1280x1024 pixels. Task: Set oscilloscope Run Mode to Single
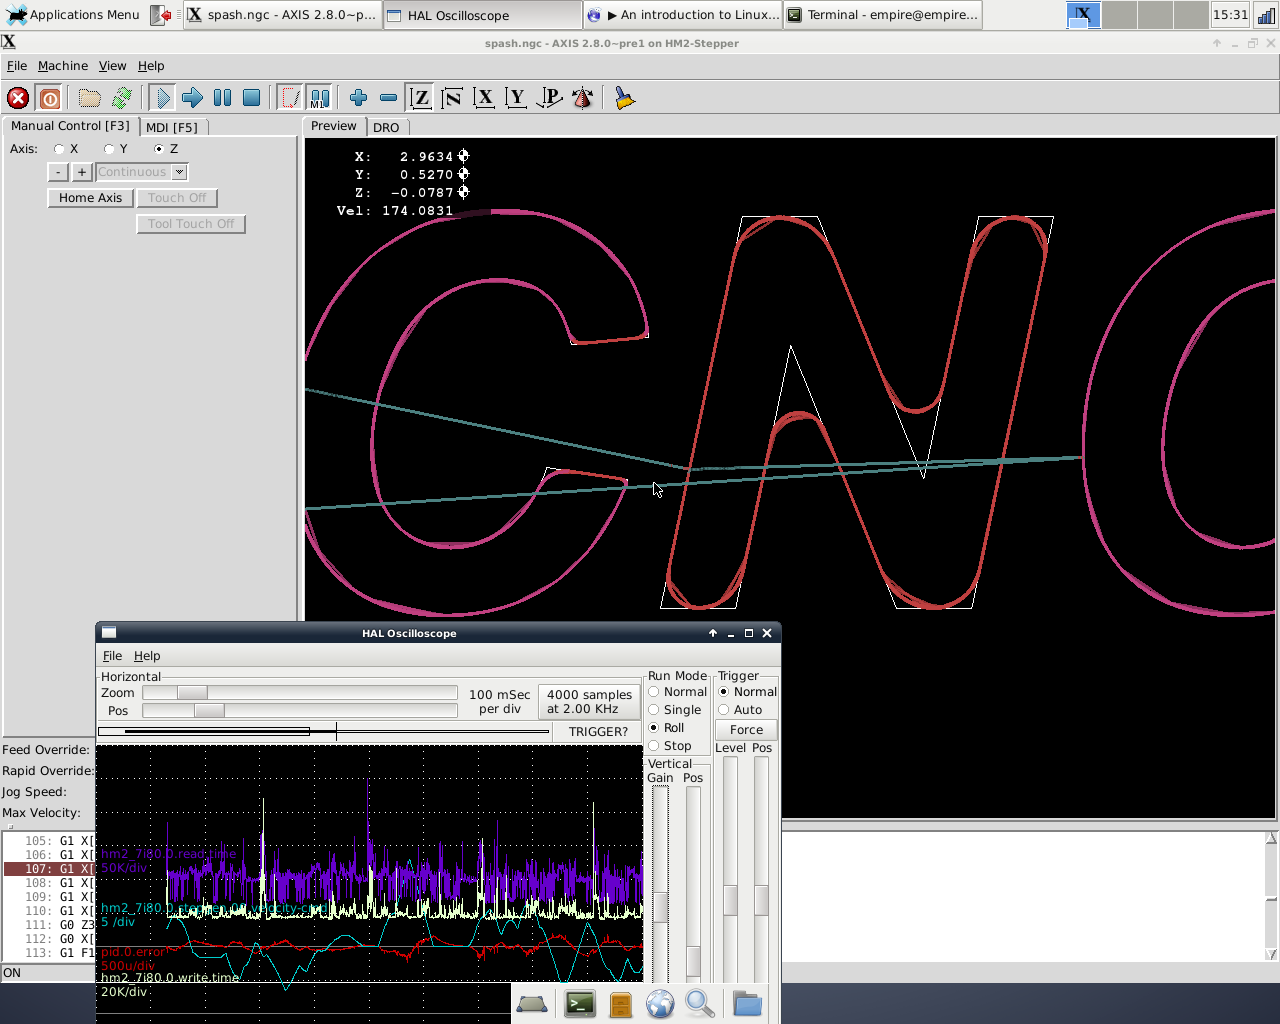click(654, 710)
